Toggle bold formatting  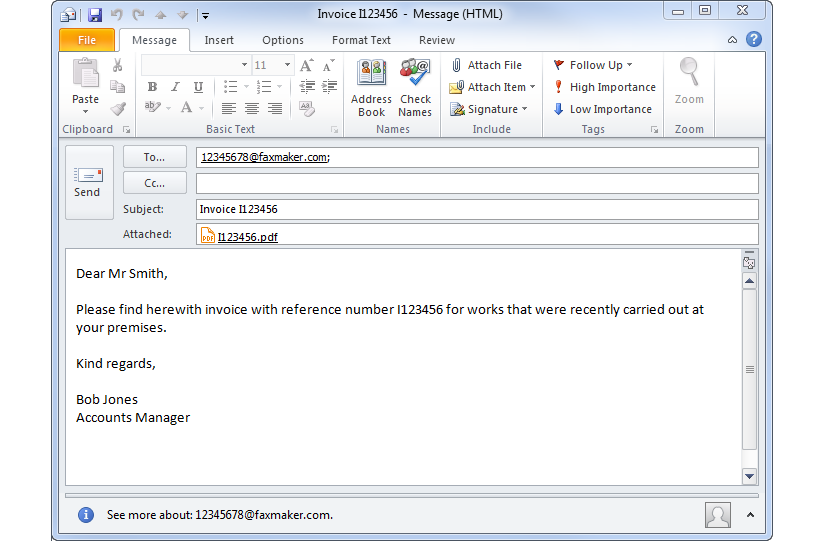click(152, 87)
